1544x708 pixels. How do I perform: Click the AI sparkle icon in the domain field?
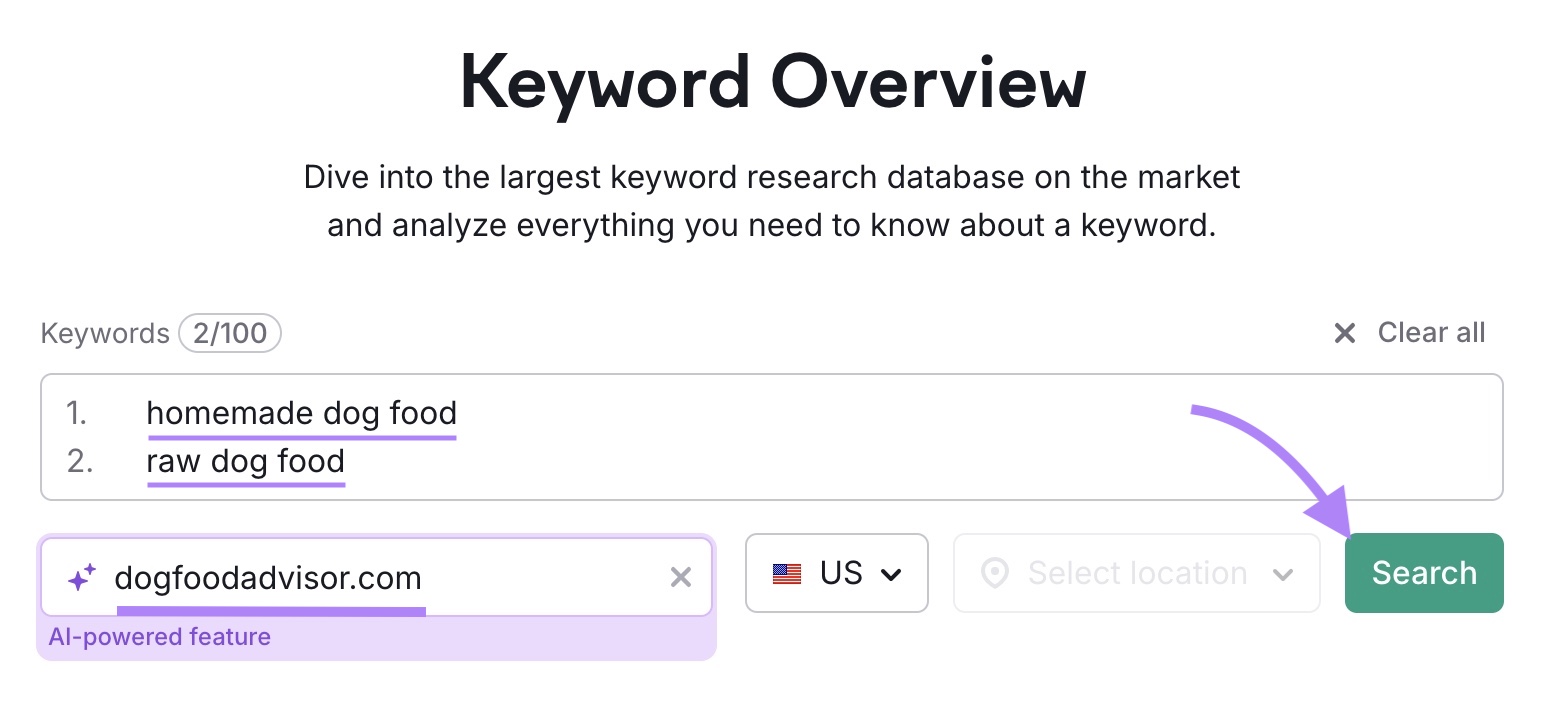click(x=81, y=577)
